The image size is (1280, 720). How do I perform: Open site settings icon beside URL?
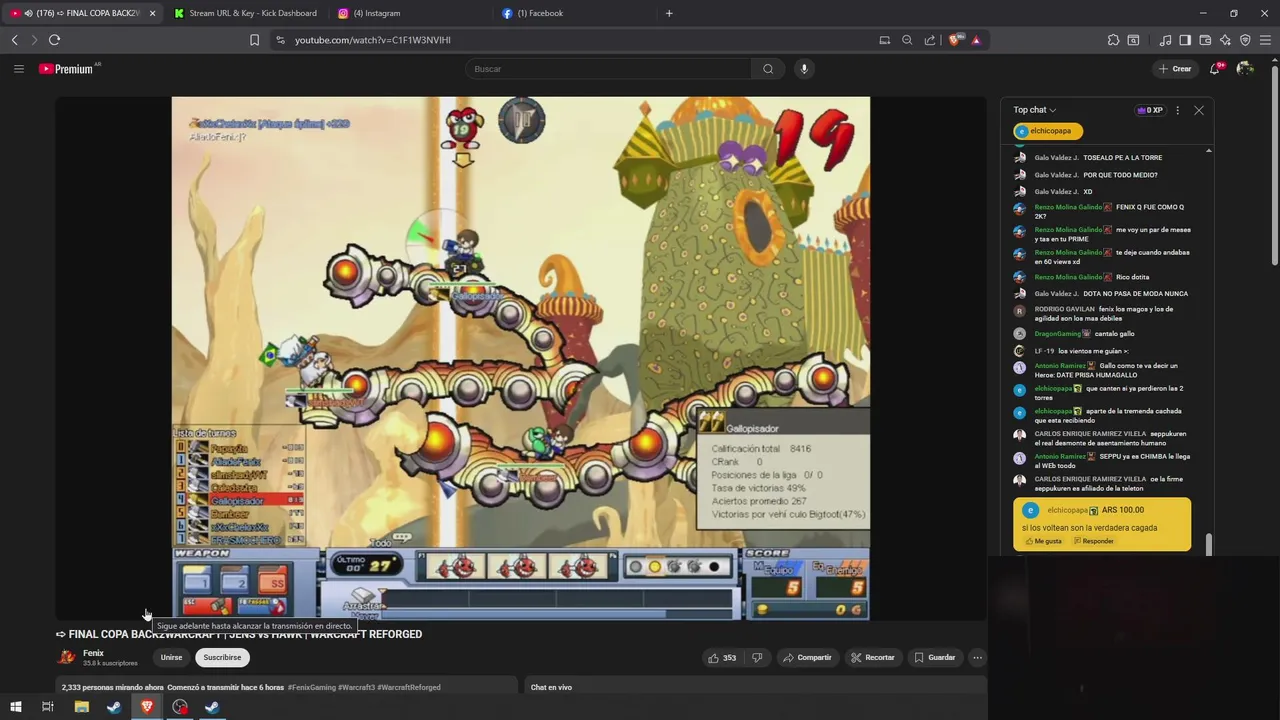point(280,40)
